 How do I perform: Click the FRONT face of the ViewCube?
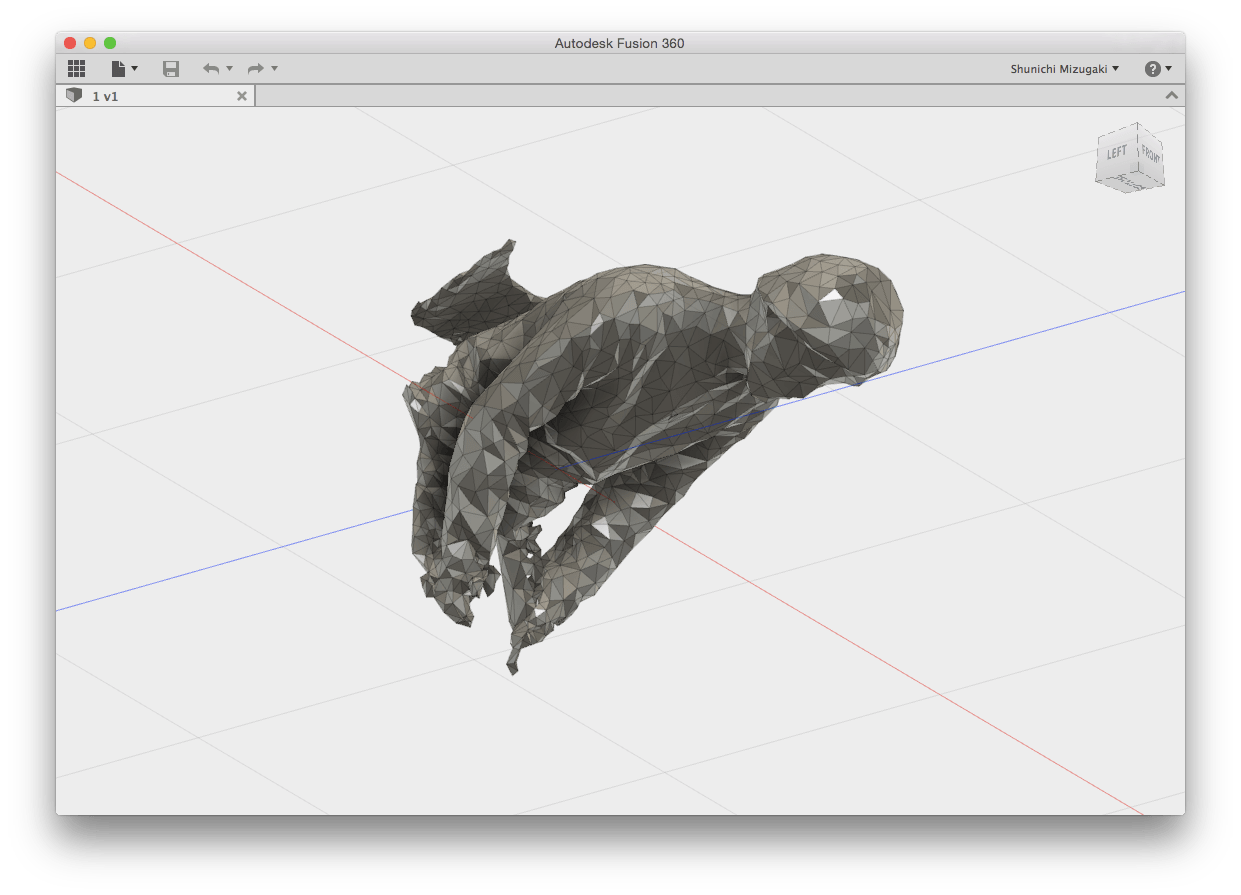(x=1151, y=156)
